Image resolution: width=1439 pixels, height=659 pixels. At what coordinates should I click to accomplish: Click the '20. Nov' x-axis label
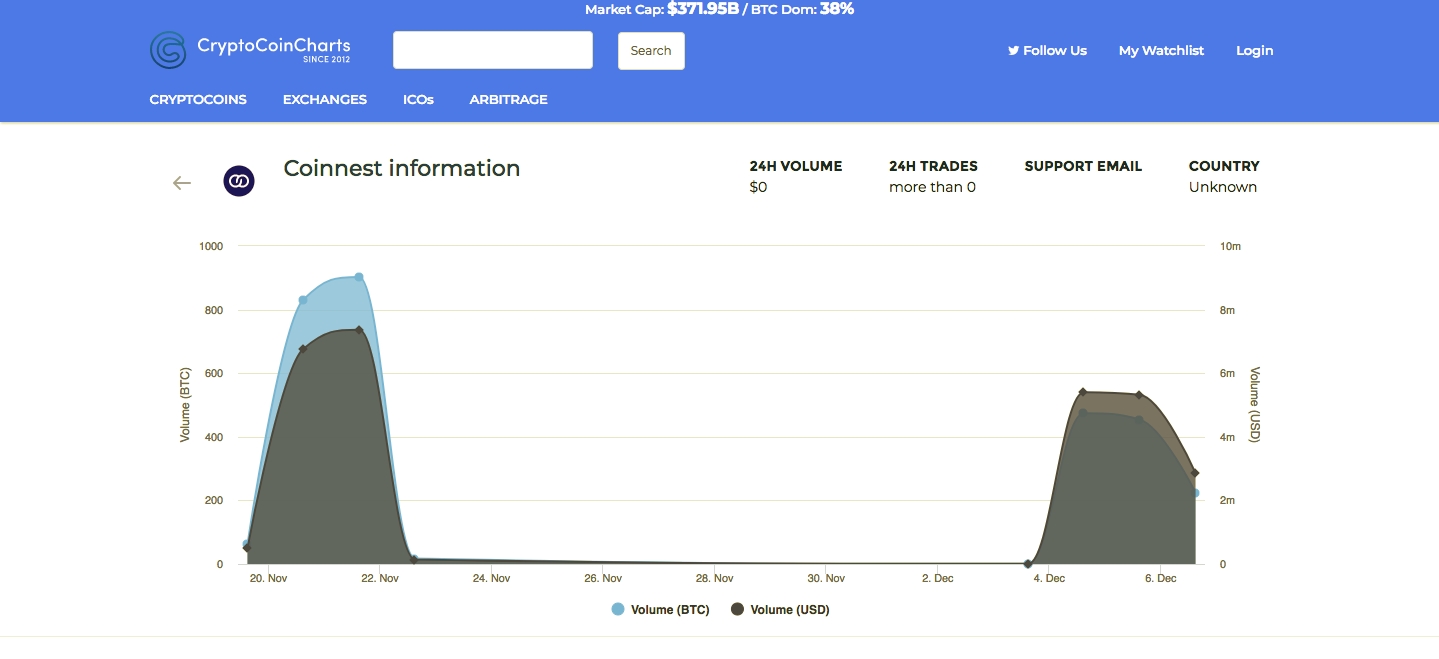[x=269, y=578]
